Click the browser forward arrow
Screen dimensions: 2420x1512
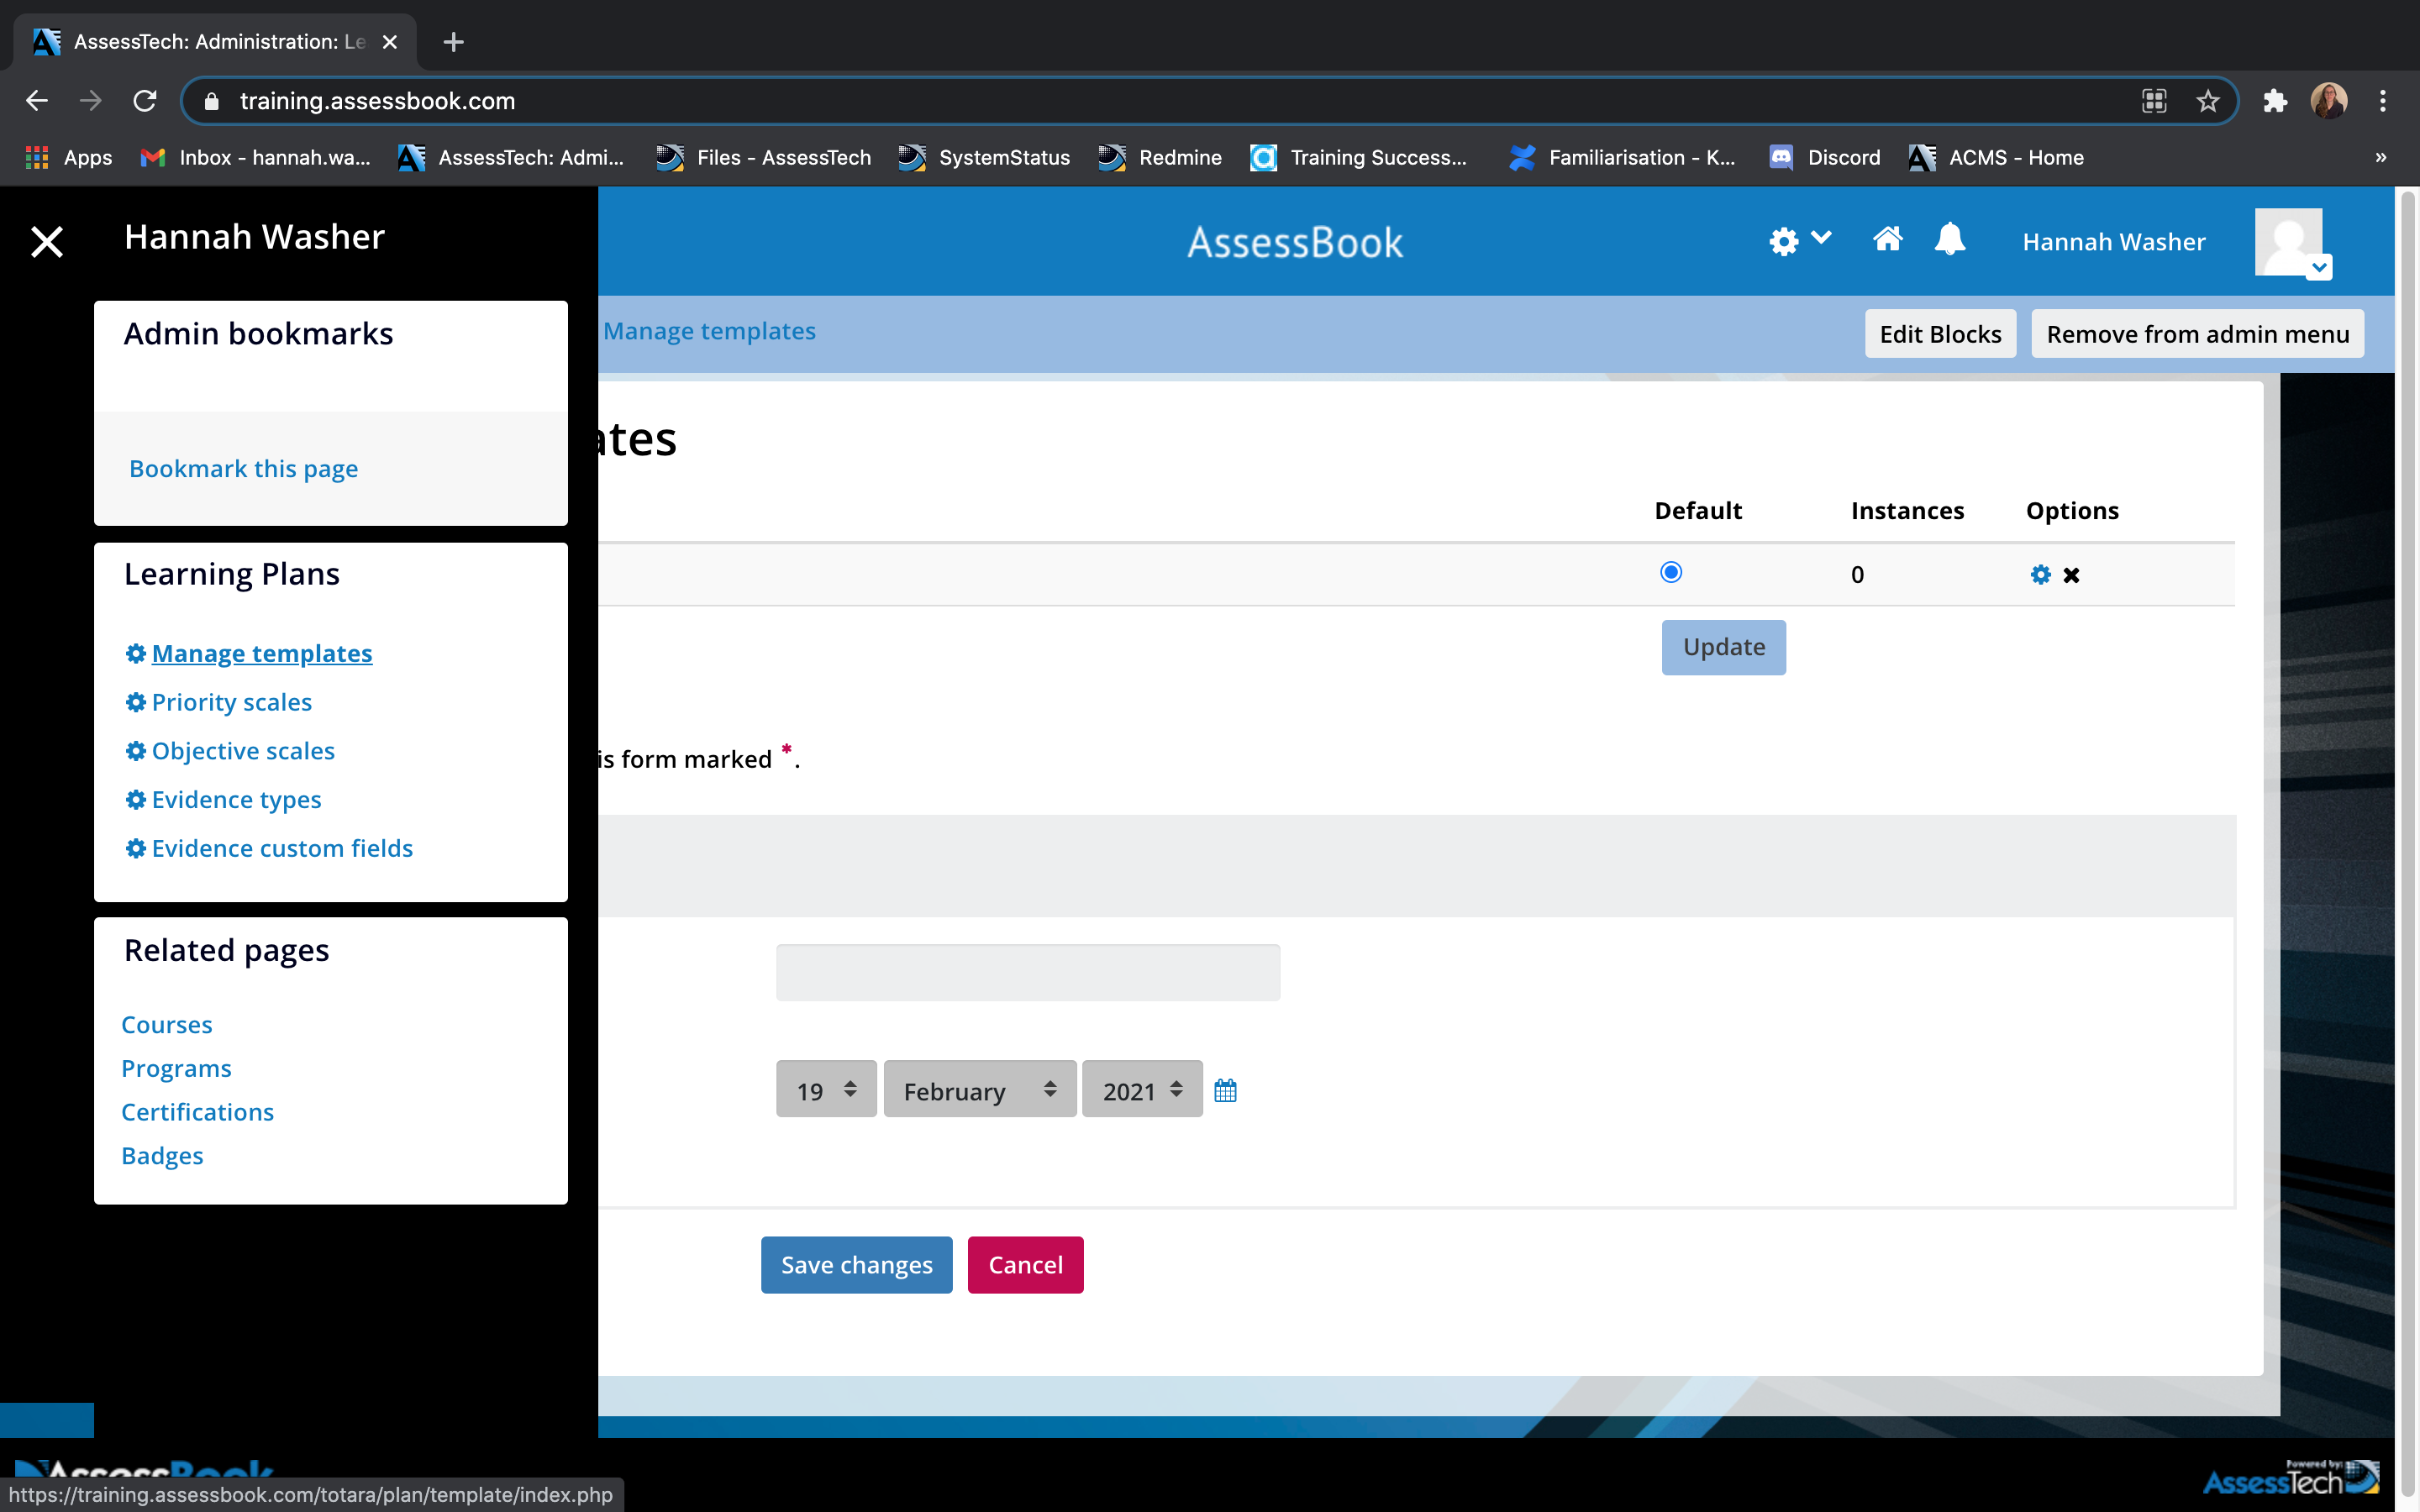(x=91, y=101)
